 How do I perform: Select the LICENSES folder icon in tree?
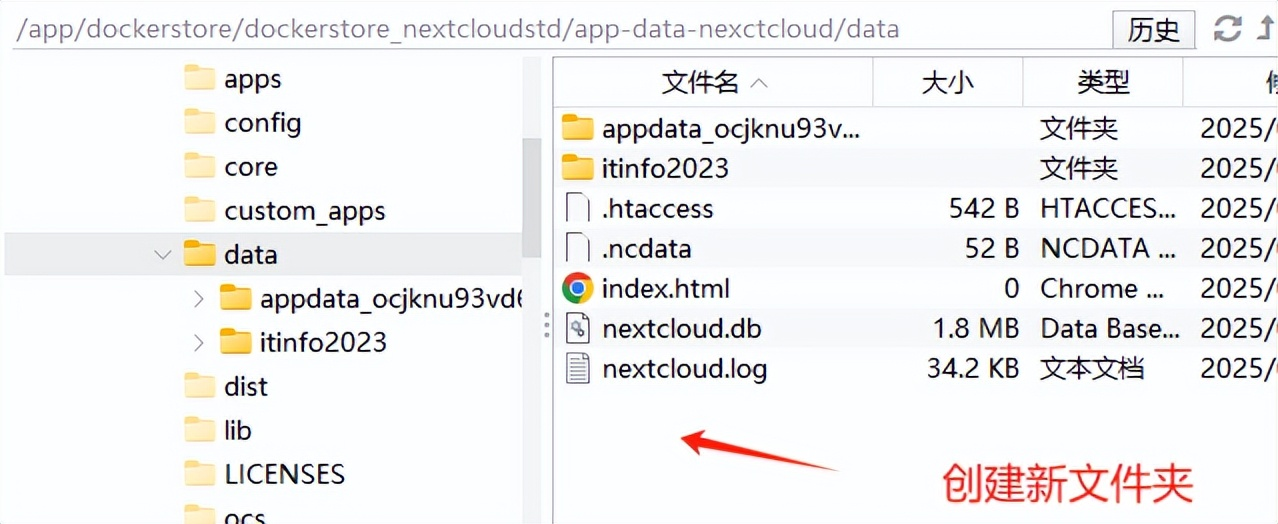click(x=200, y=474)
